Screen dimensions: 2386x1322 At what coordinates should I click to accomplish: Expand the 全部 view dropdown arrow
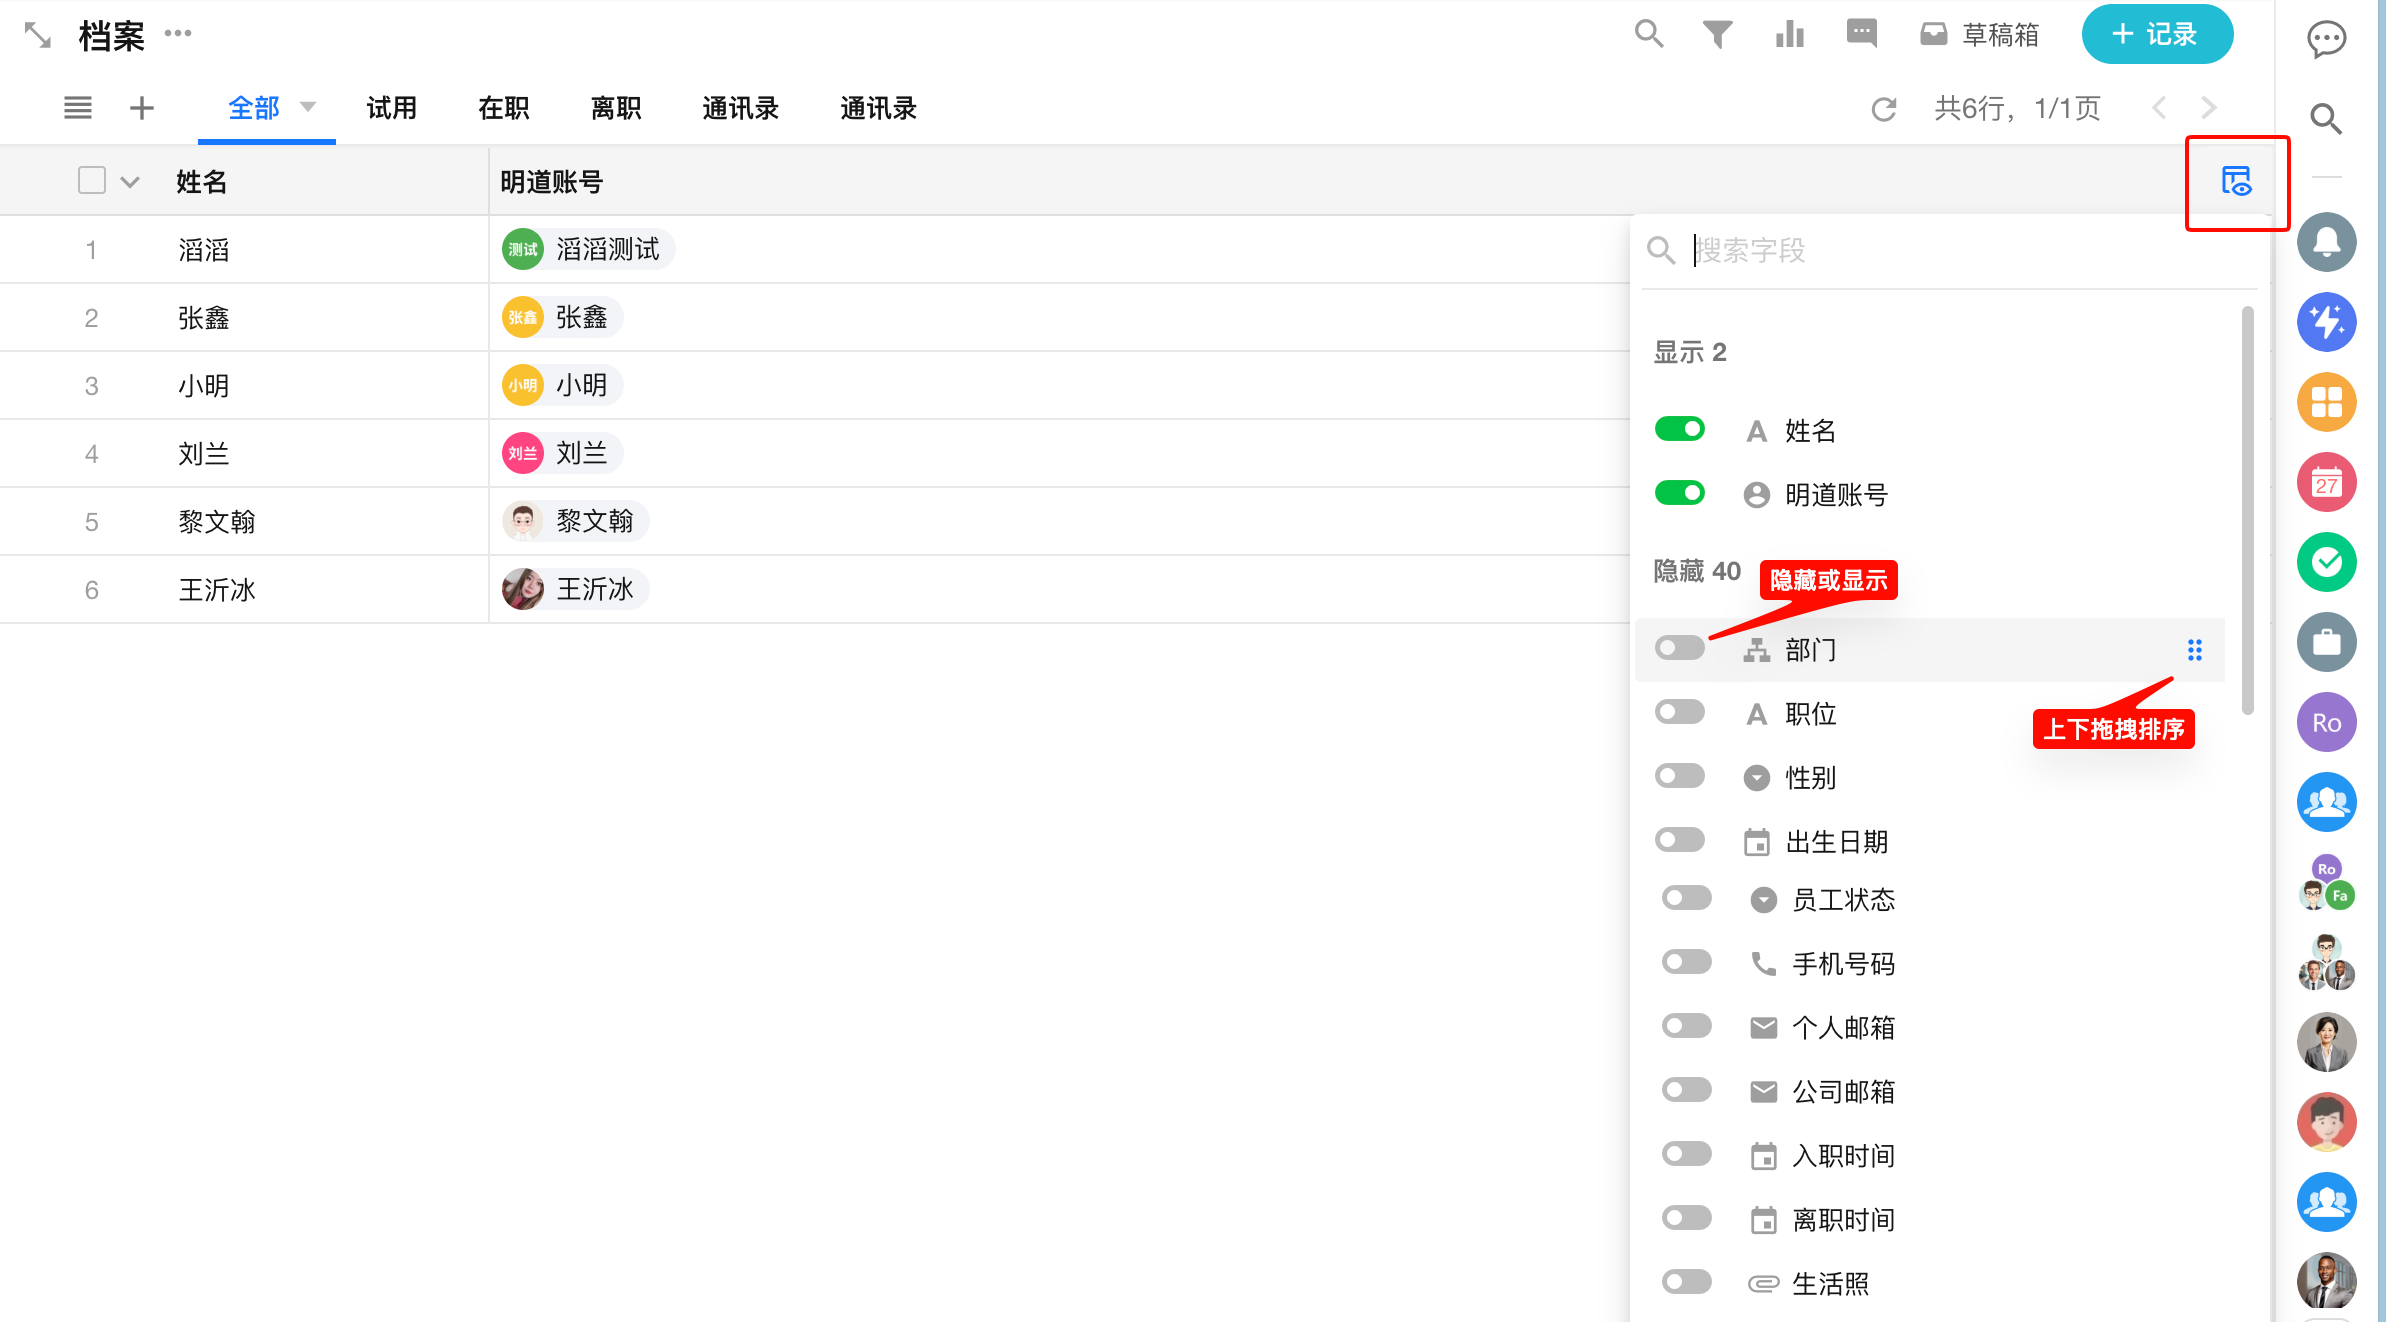[308, 107]
